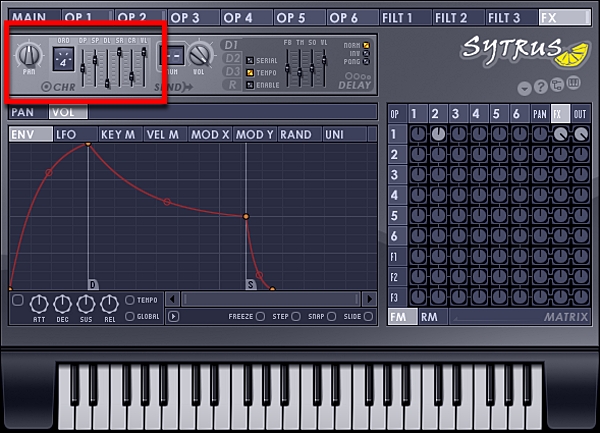Image resolution: width=600 pixels, height=433 pixels.
Task: Toggle the SNAP option
Action: 332,317
